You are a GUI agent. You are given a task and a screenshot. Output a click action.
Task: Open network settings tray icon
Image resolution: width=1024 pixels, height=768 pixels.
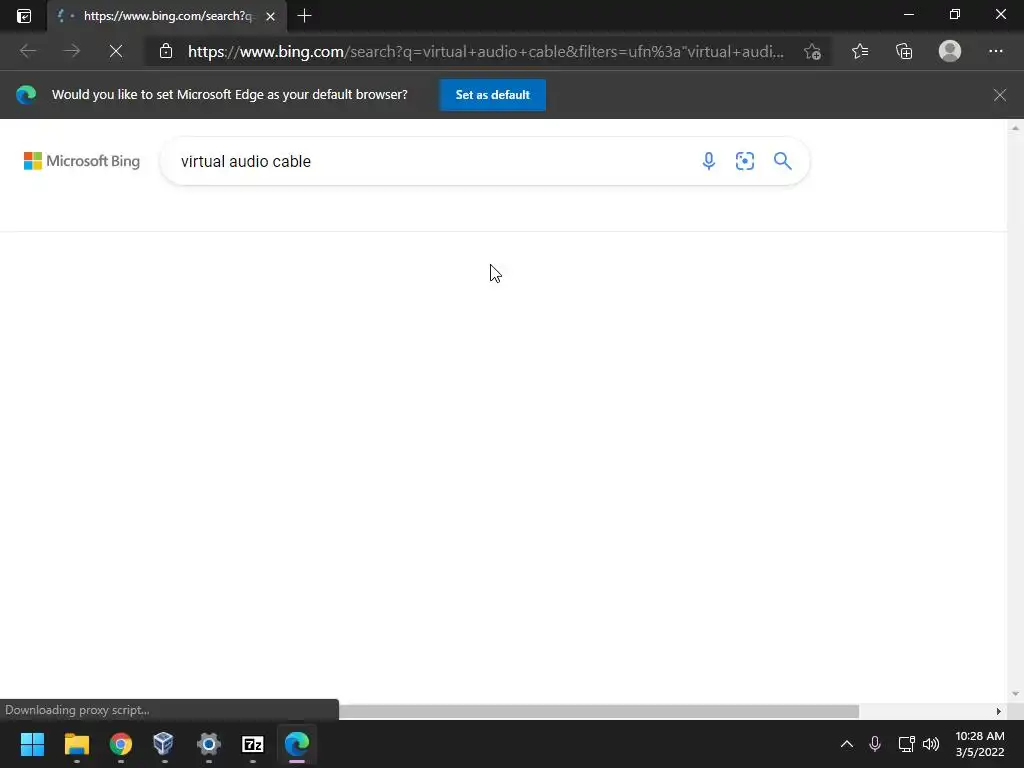(x=906, y=744)
